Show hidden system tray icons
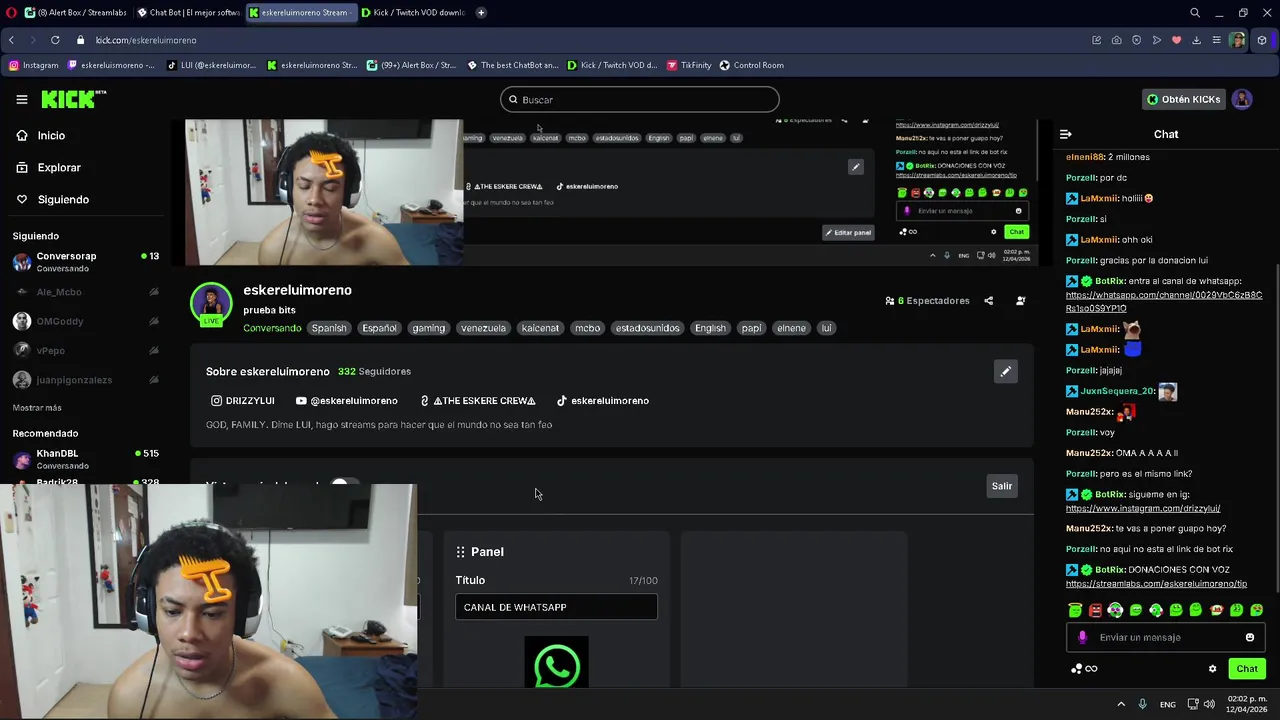This screenshot has height=720, width=1280. point(1121,704)
